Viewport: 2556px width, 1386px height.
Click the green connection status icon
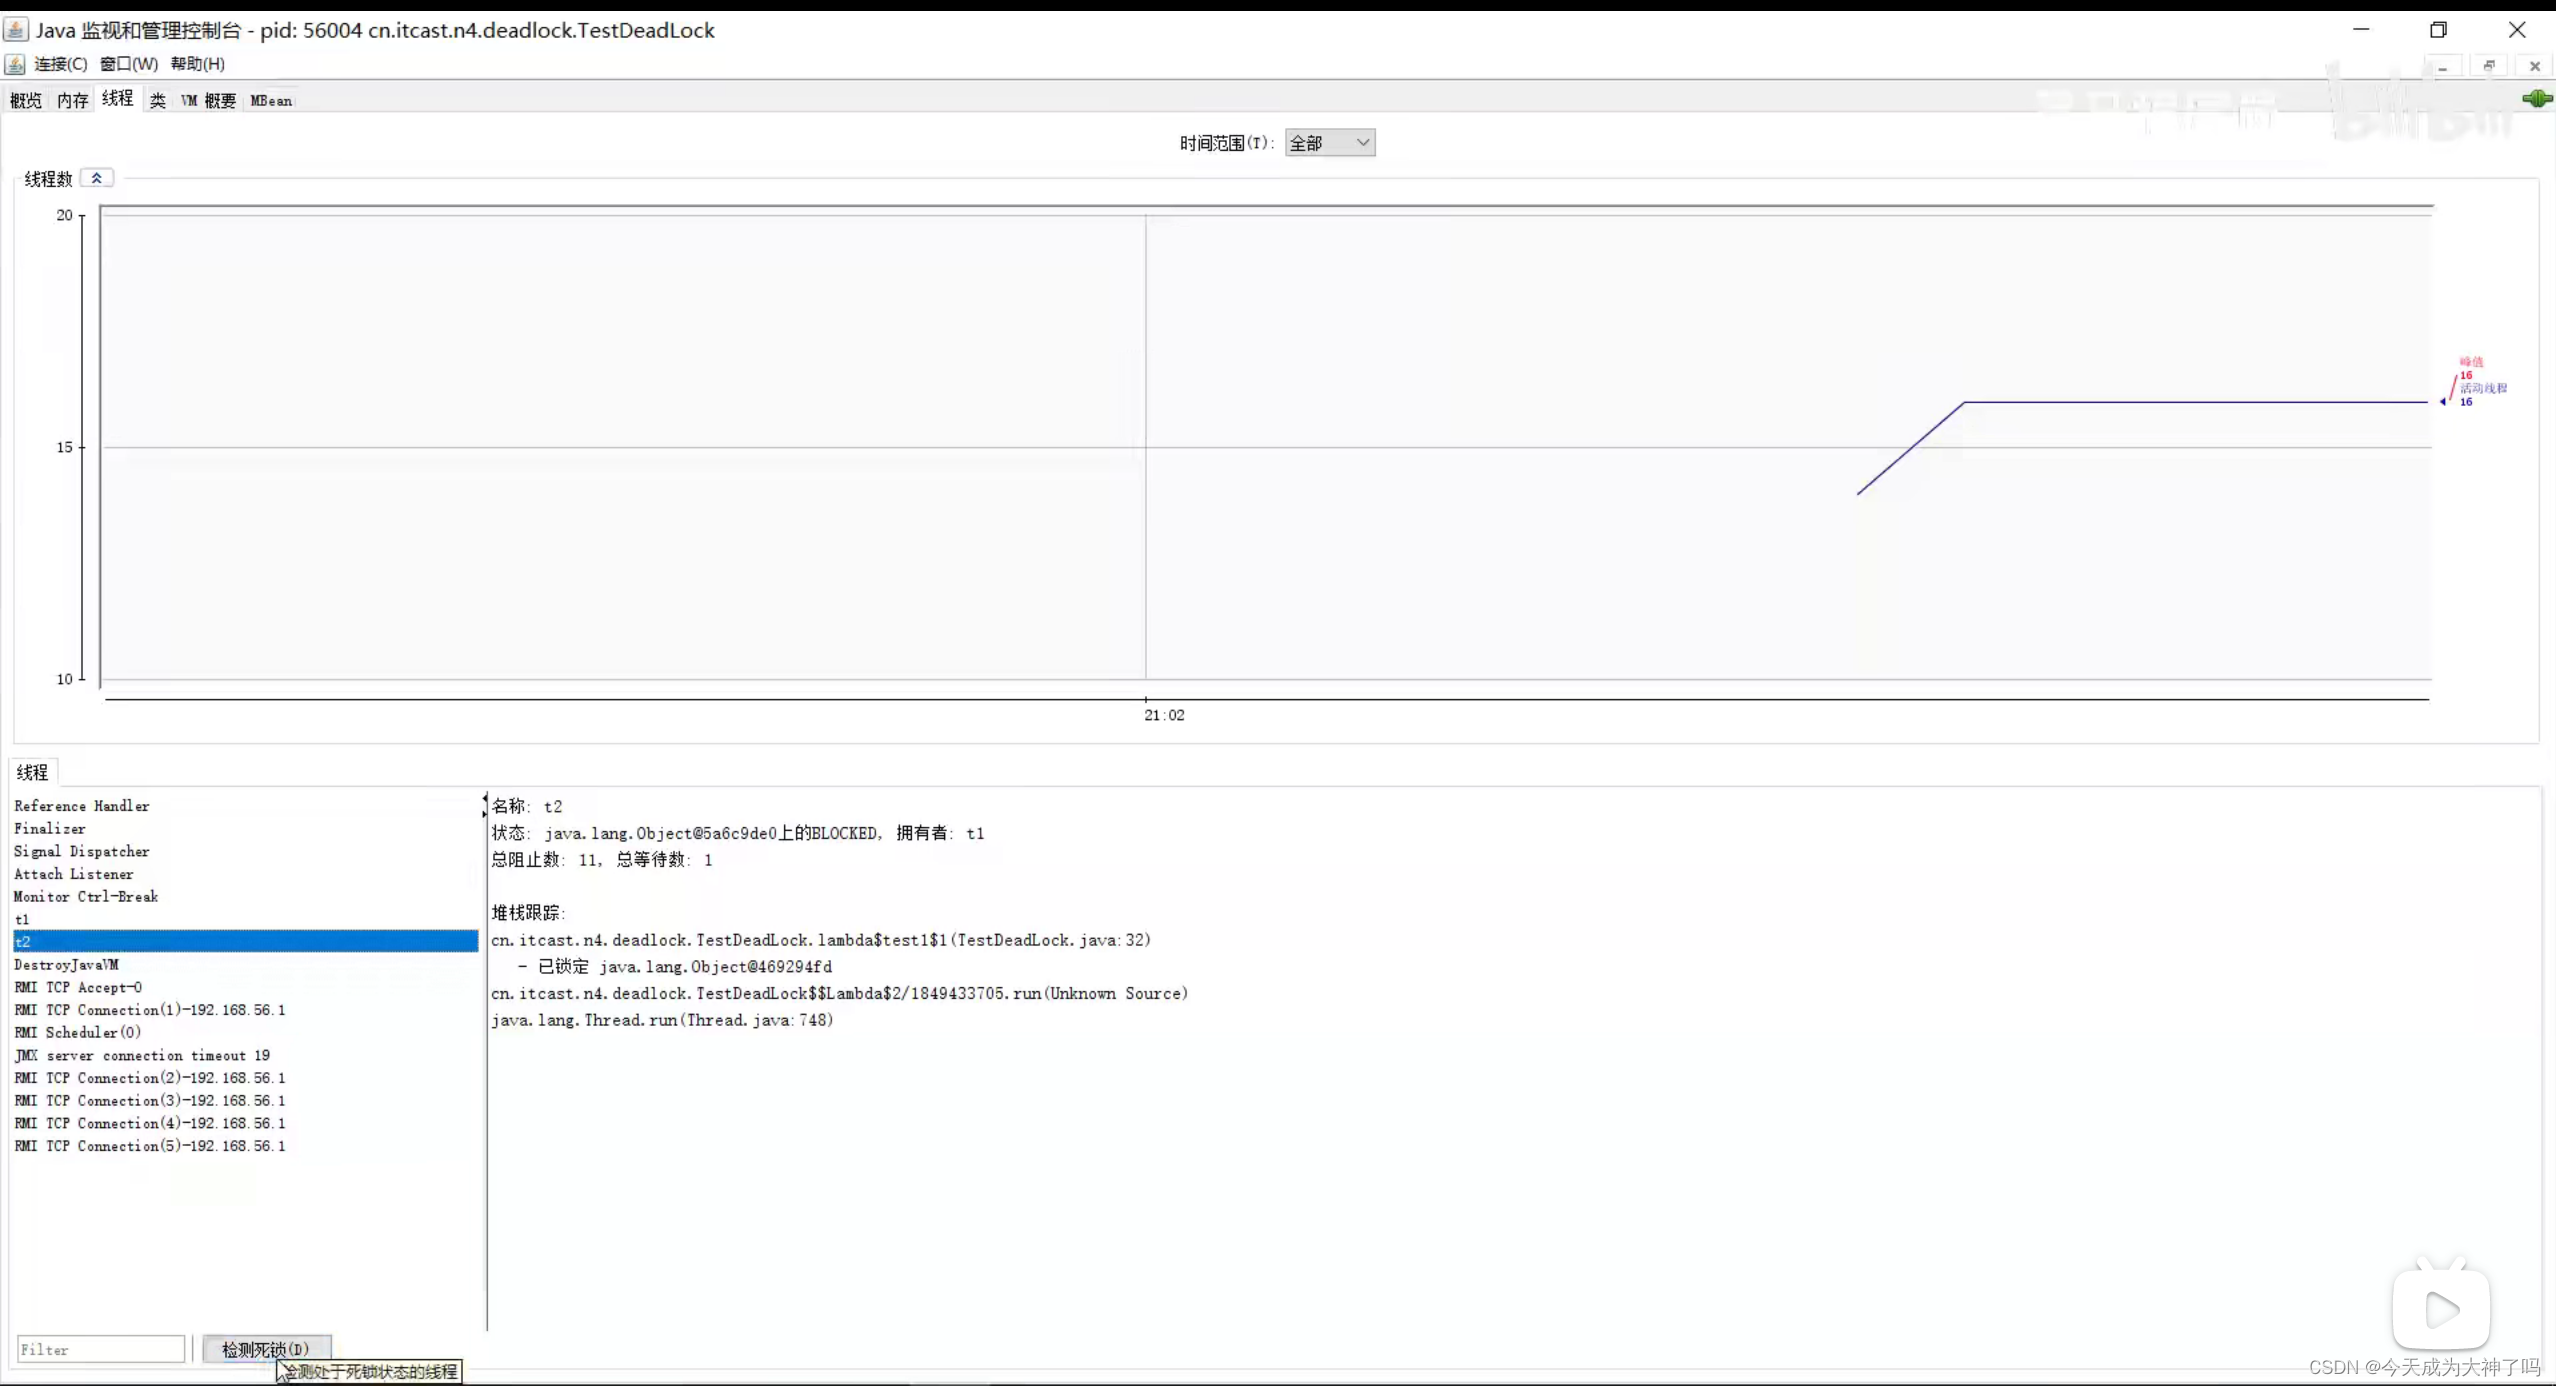2535,99
